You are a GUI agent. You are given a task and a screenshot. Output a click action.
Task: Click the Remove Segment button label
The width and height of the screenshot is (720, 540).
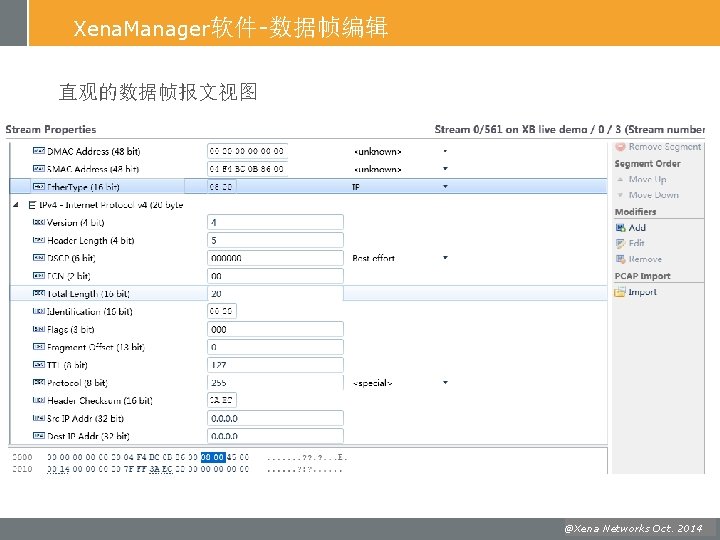(x=664, y=146)
